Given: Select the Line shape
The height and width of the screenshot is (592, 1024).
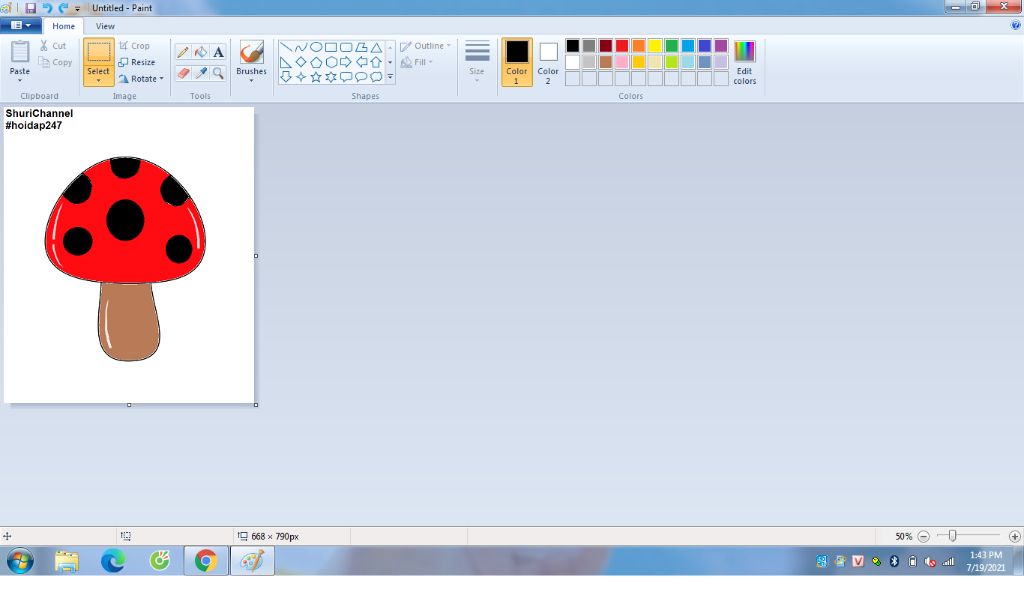Looking at the screenshot, I should click(286, 47).
